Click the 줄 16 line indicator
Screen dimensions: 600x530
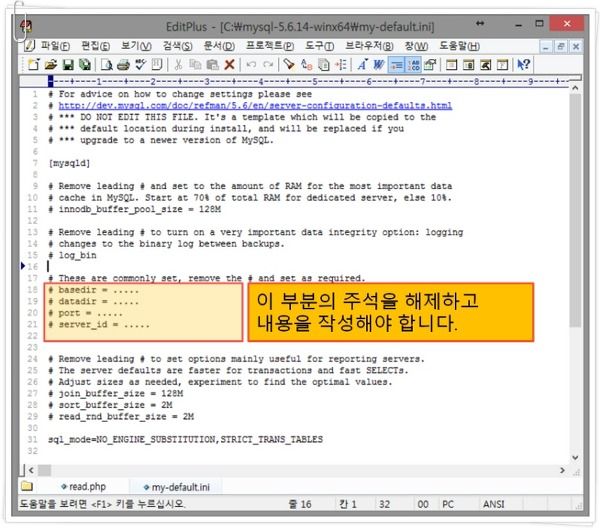[300, 504]
